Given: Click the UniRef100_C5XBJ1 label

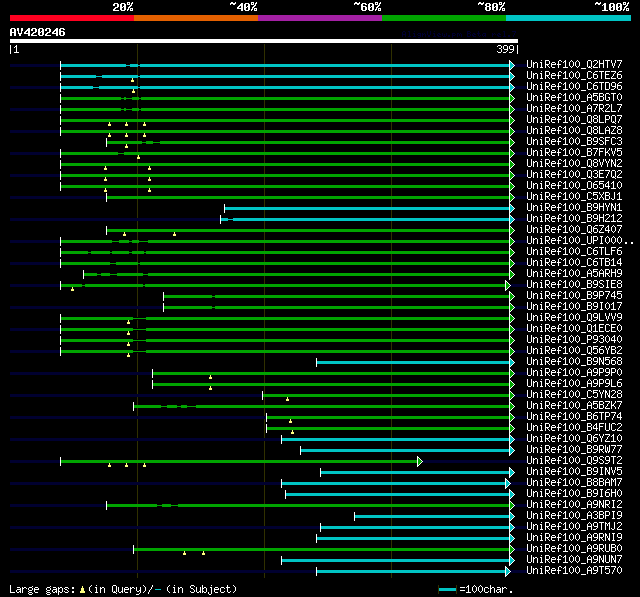Looking at the screenshot, I should coord(574,197).
